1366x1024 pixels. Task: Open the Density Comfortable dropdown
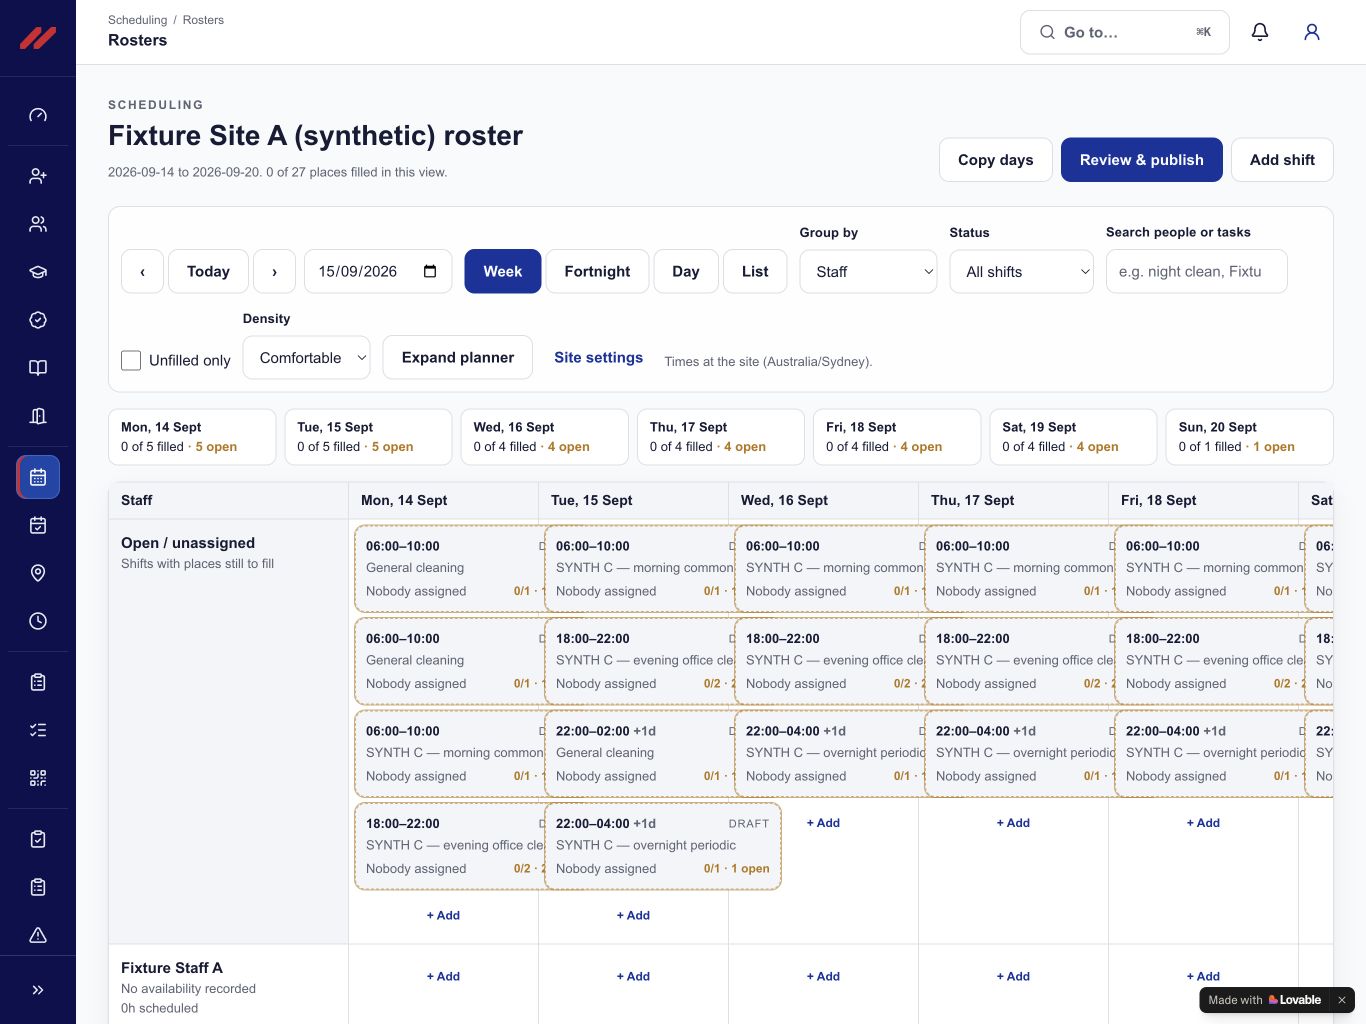tap(306, 357)
